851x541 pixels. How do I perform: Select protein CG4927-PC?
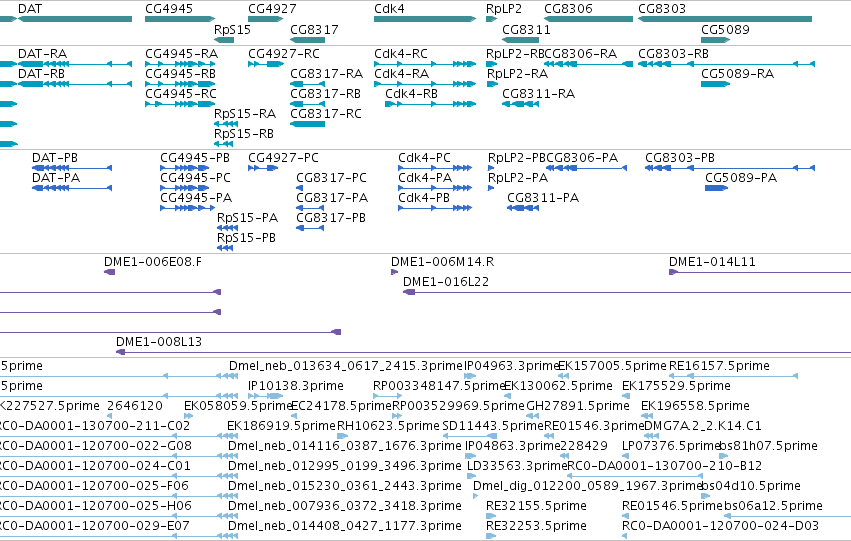[263, 168]
